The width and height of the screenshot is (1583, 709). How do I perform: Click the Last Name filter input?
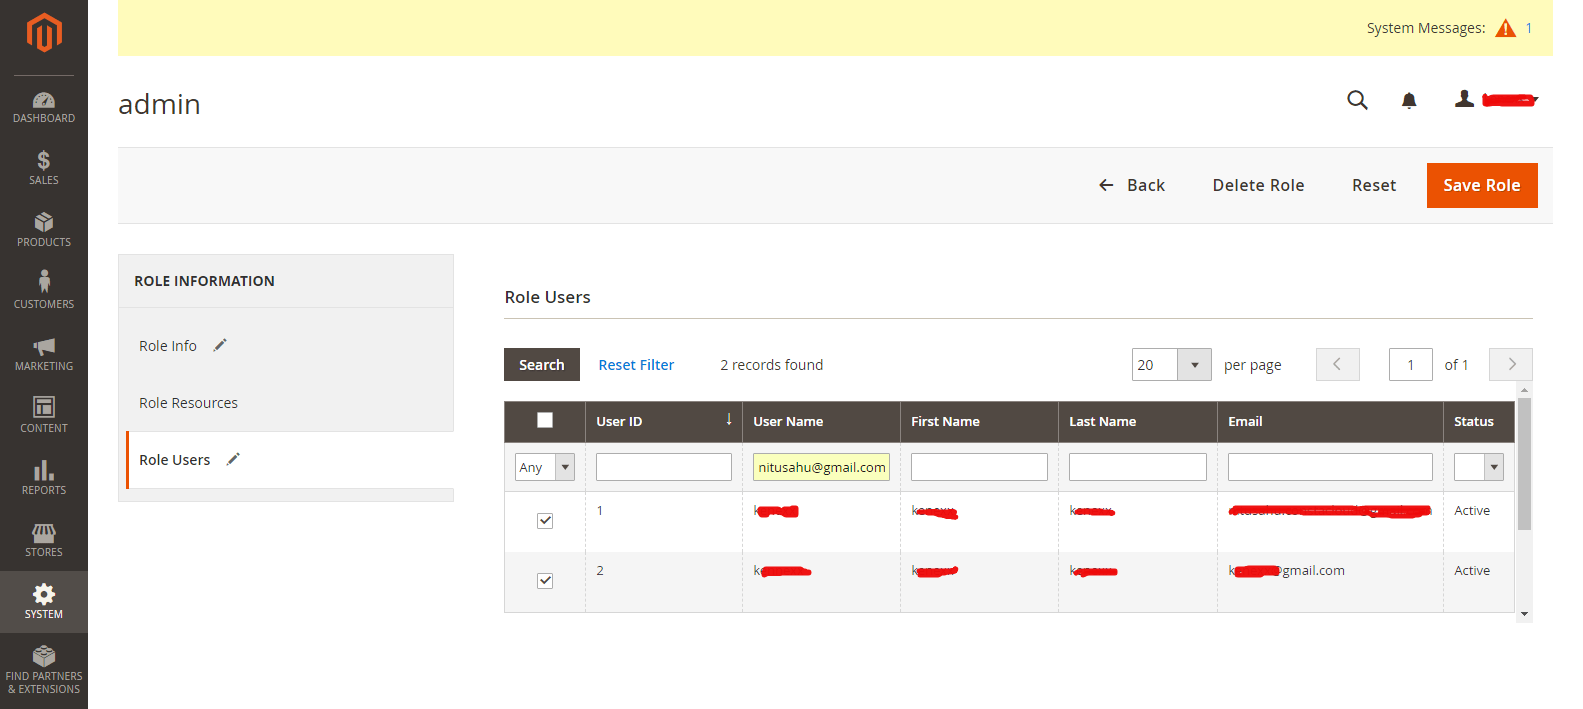click(x=1137, y=467)
